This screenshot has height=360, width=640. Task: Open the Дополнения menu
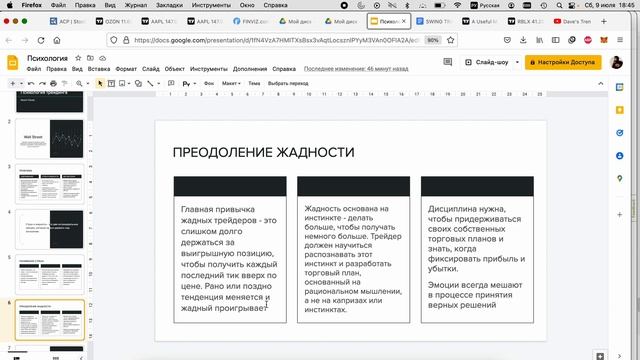click(x=250, y=69)
